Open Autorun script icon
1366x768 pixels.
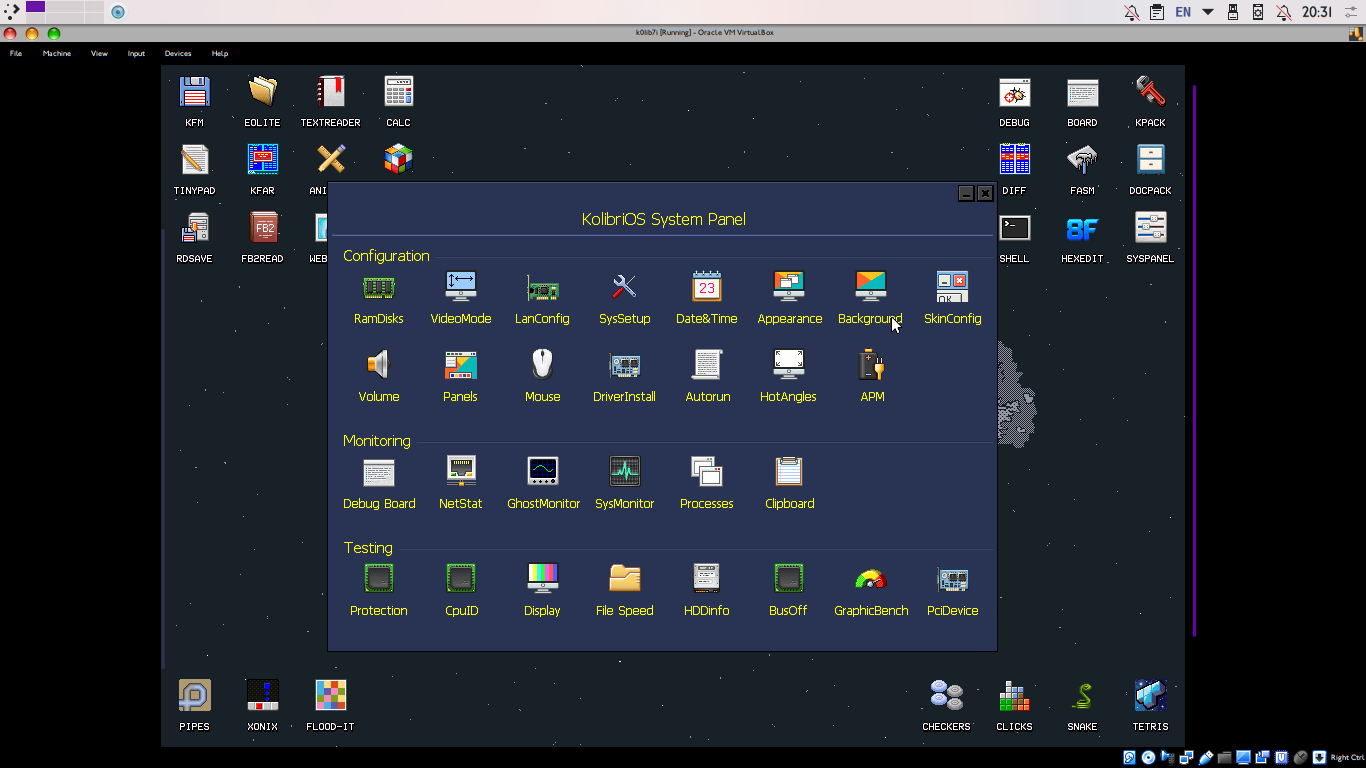click(x=707, y=365)
